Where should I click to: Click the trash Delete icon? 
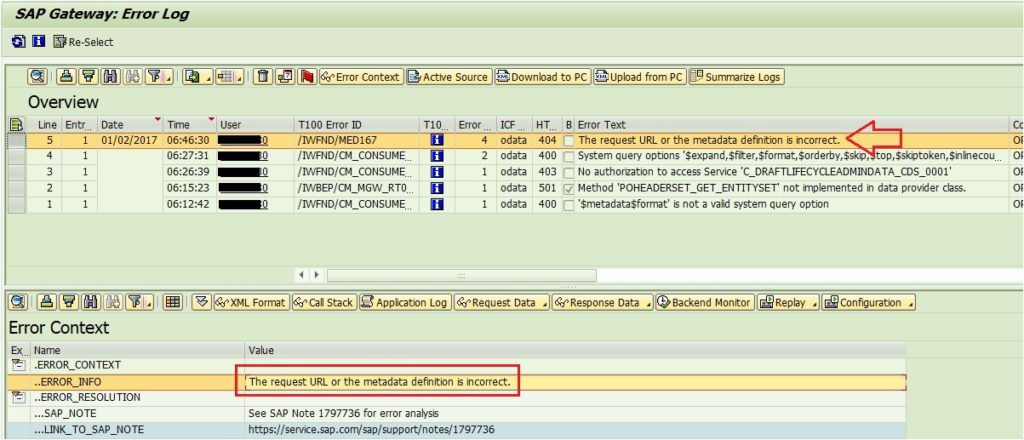click(x=263, y=77)
